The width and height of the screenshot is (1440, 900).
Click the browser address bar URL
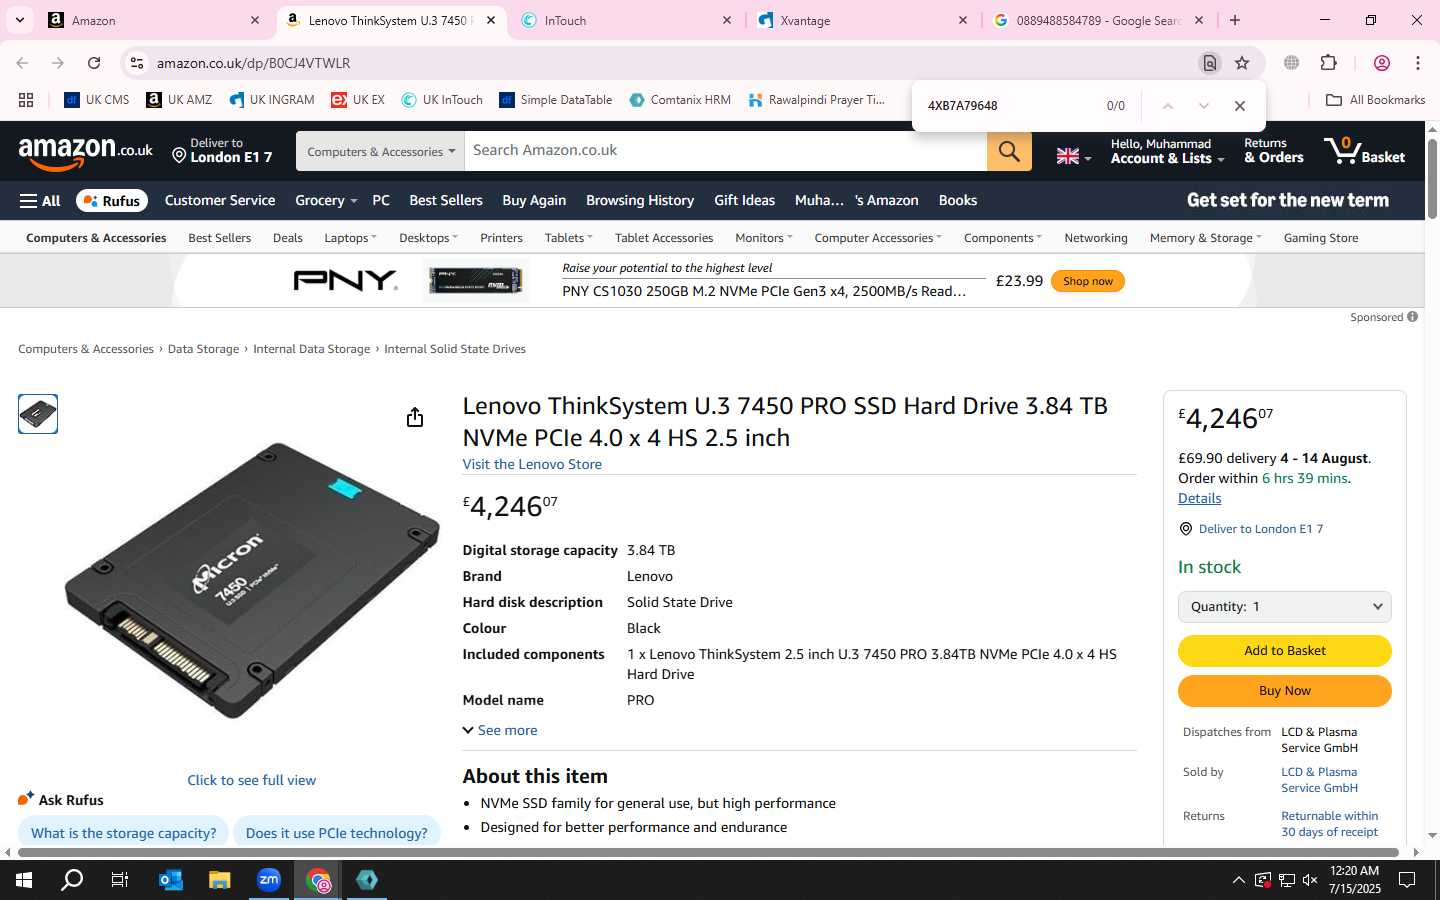pyautogui.click(x=254, y=63)
